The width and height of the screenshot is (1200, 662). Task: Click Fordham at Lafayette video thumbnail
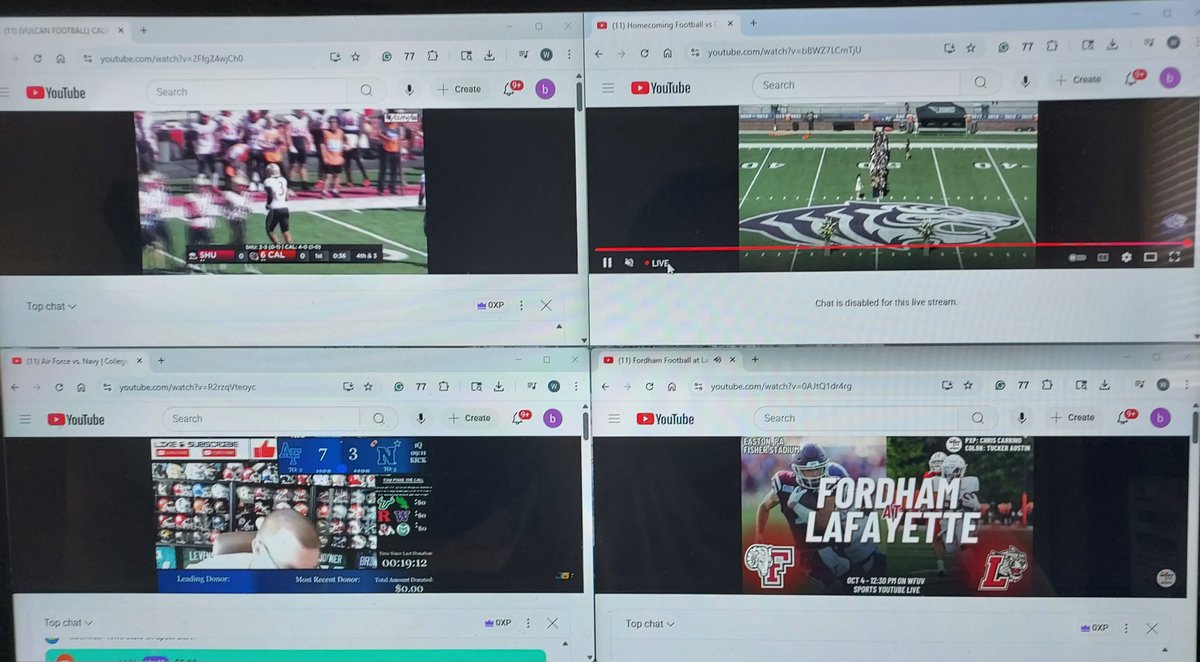[x=886, y=516]
